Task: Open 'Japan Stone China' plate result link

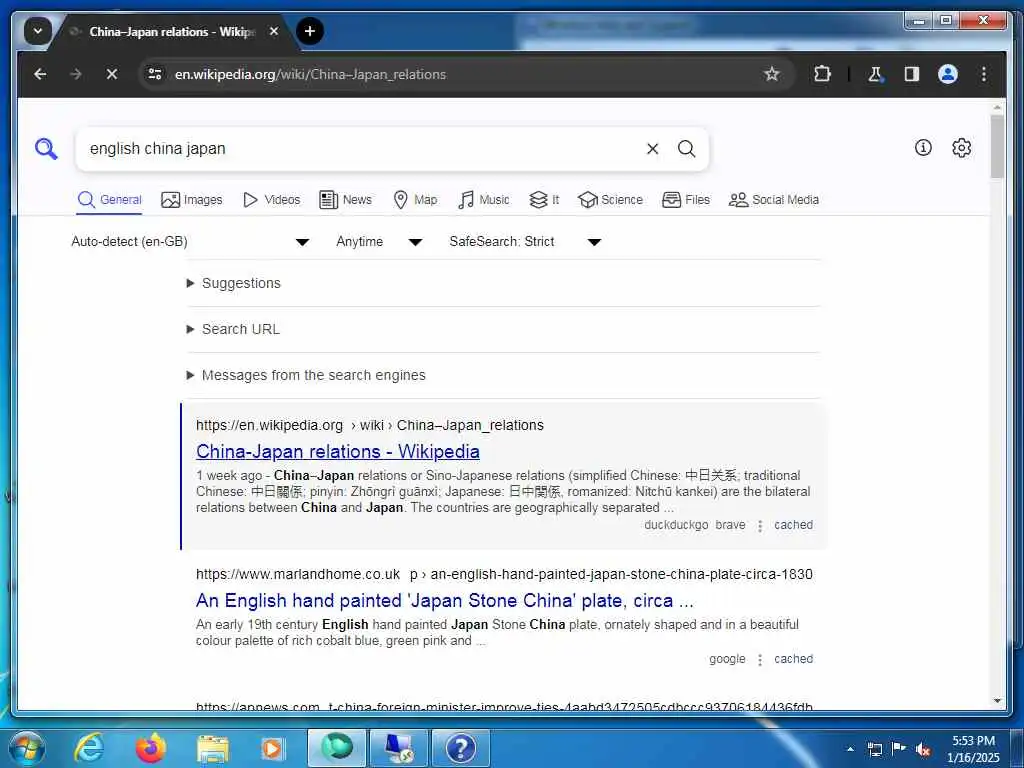Action: pyautogui.click(x=445, y=601)
